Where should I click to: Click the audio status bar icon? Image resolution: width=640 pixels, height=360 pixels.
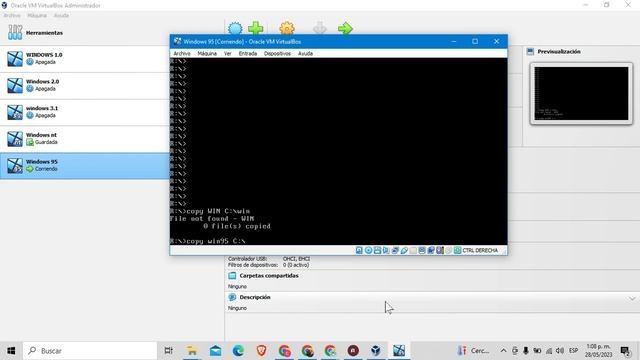tap(386, 250)
